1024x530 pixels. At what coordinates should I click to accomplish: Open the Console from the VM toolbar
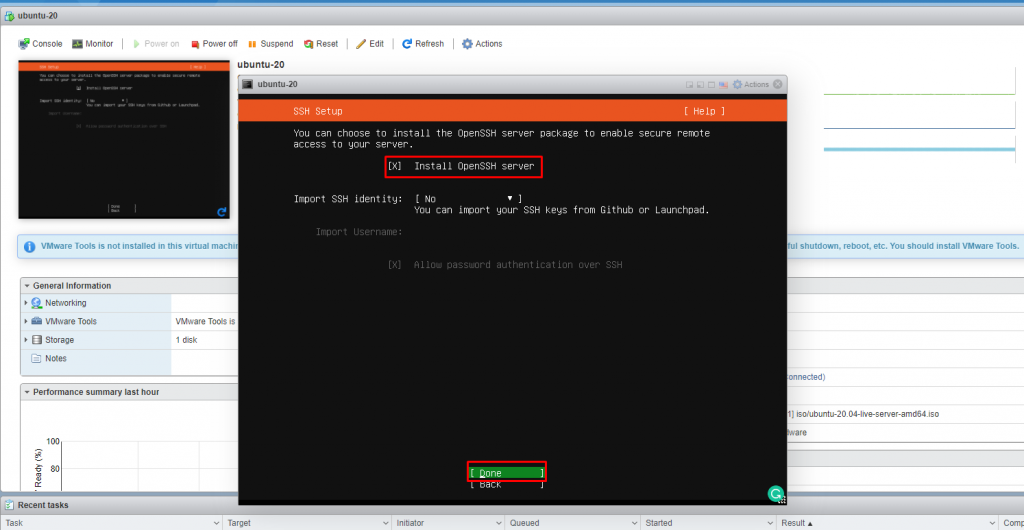tap(40, 44)
